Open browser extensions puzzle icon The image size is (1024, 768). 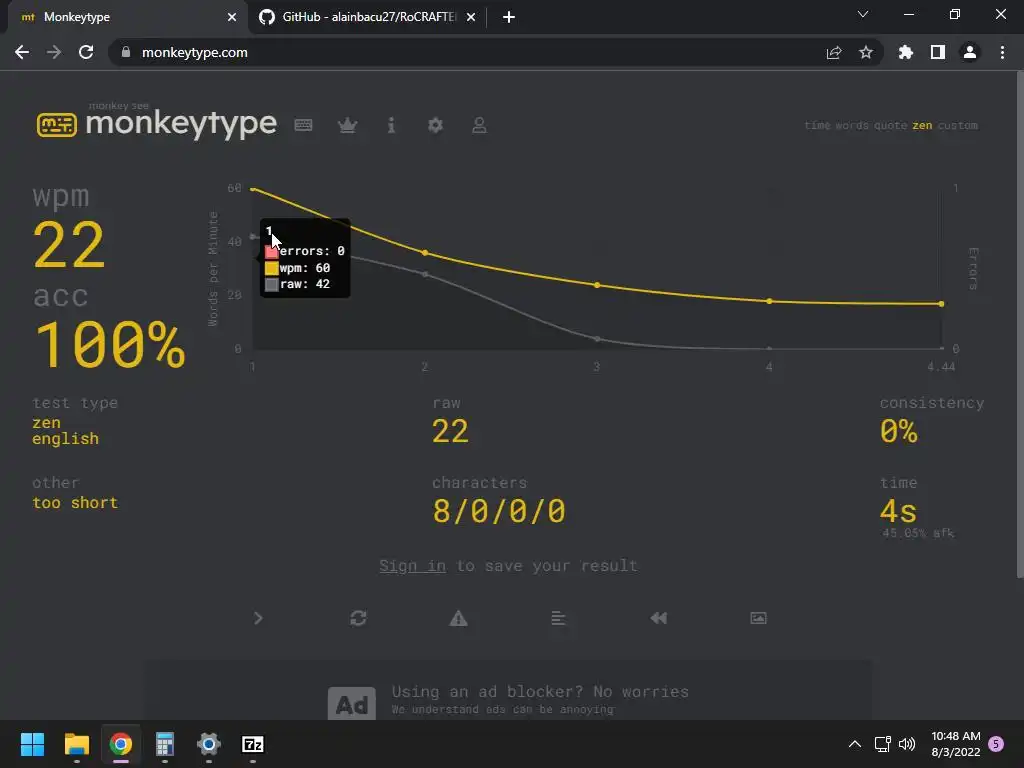coord(905,52)
